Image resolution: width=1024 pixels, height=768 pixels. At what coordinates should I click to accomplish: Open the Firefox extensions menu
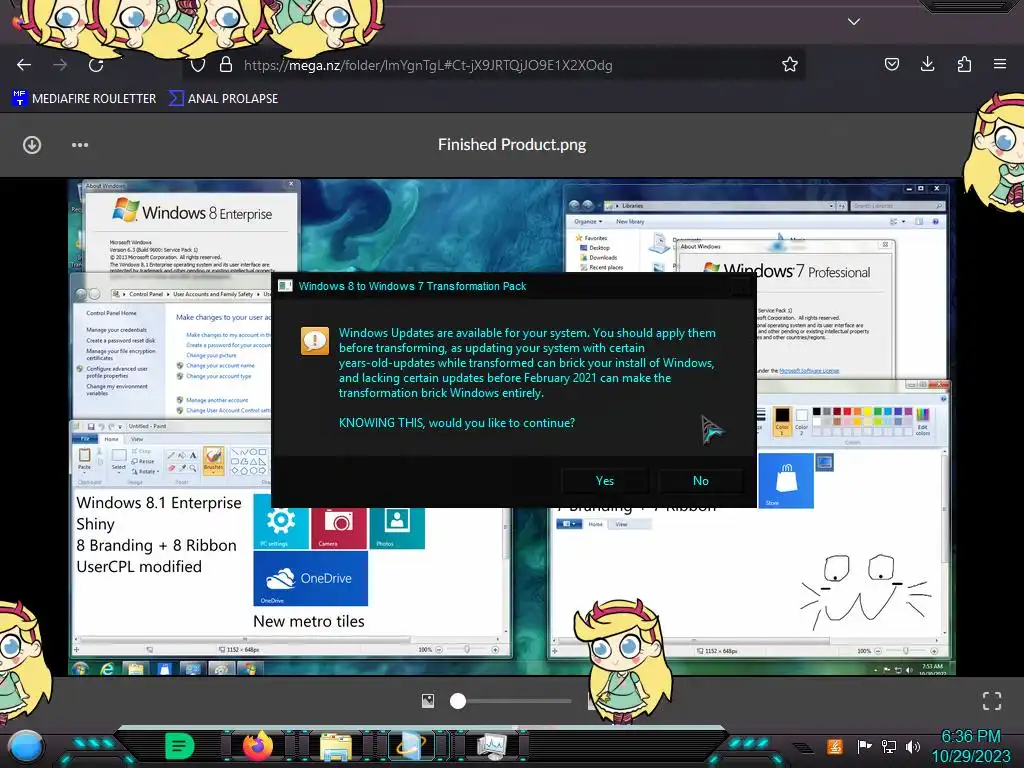[x=964, y=64]
